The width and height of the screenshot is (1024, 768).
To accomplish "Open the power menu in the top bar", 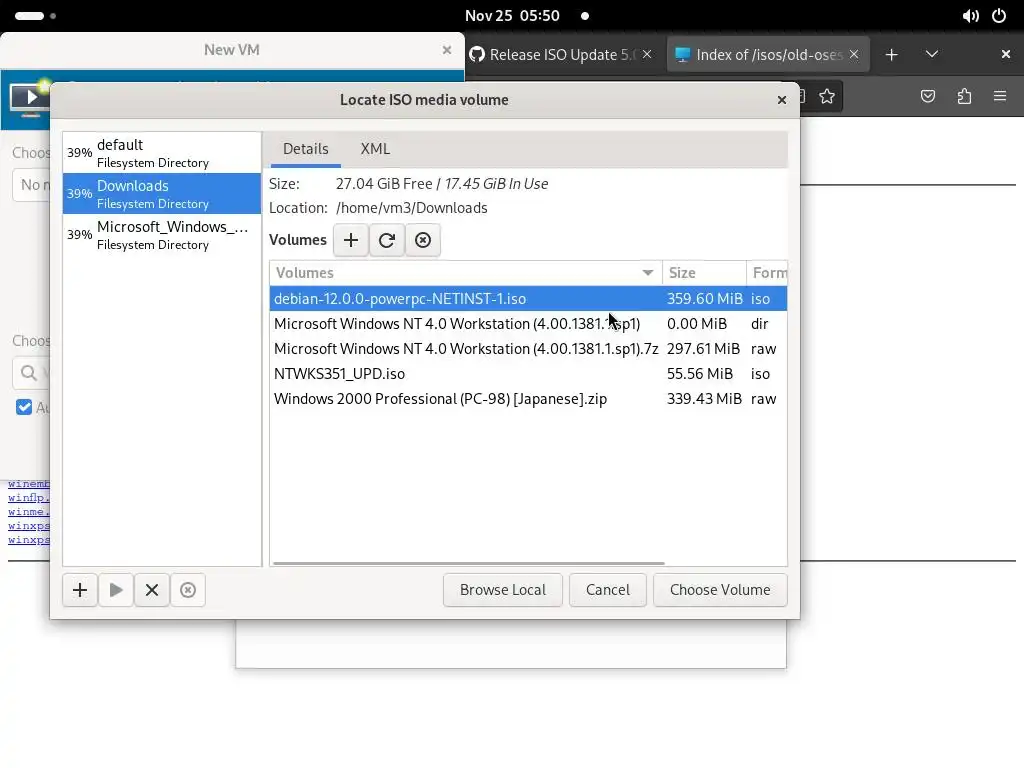I will coord(999,16).
